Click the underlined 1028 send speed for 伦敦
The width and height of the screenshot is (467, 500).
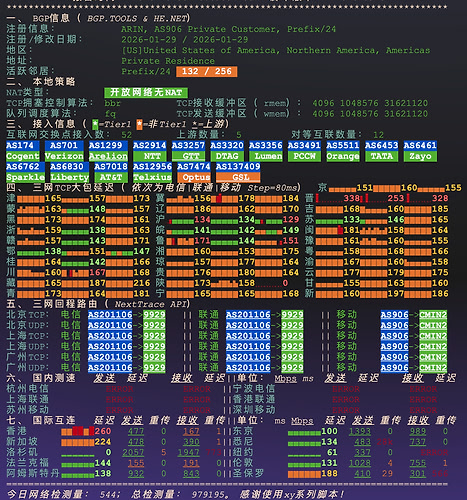[360, 463]
